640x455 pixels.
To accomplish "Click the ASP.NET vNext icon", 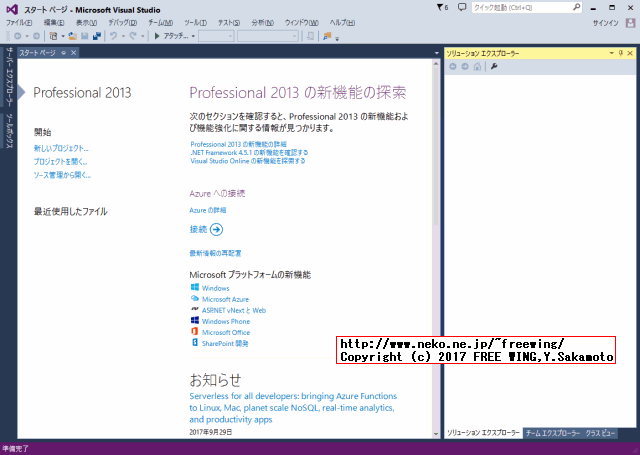I will [x=195, y=310].
